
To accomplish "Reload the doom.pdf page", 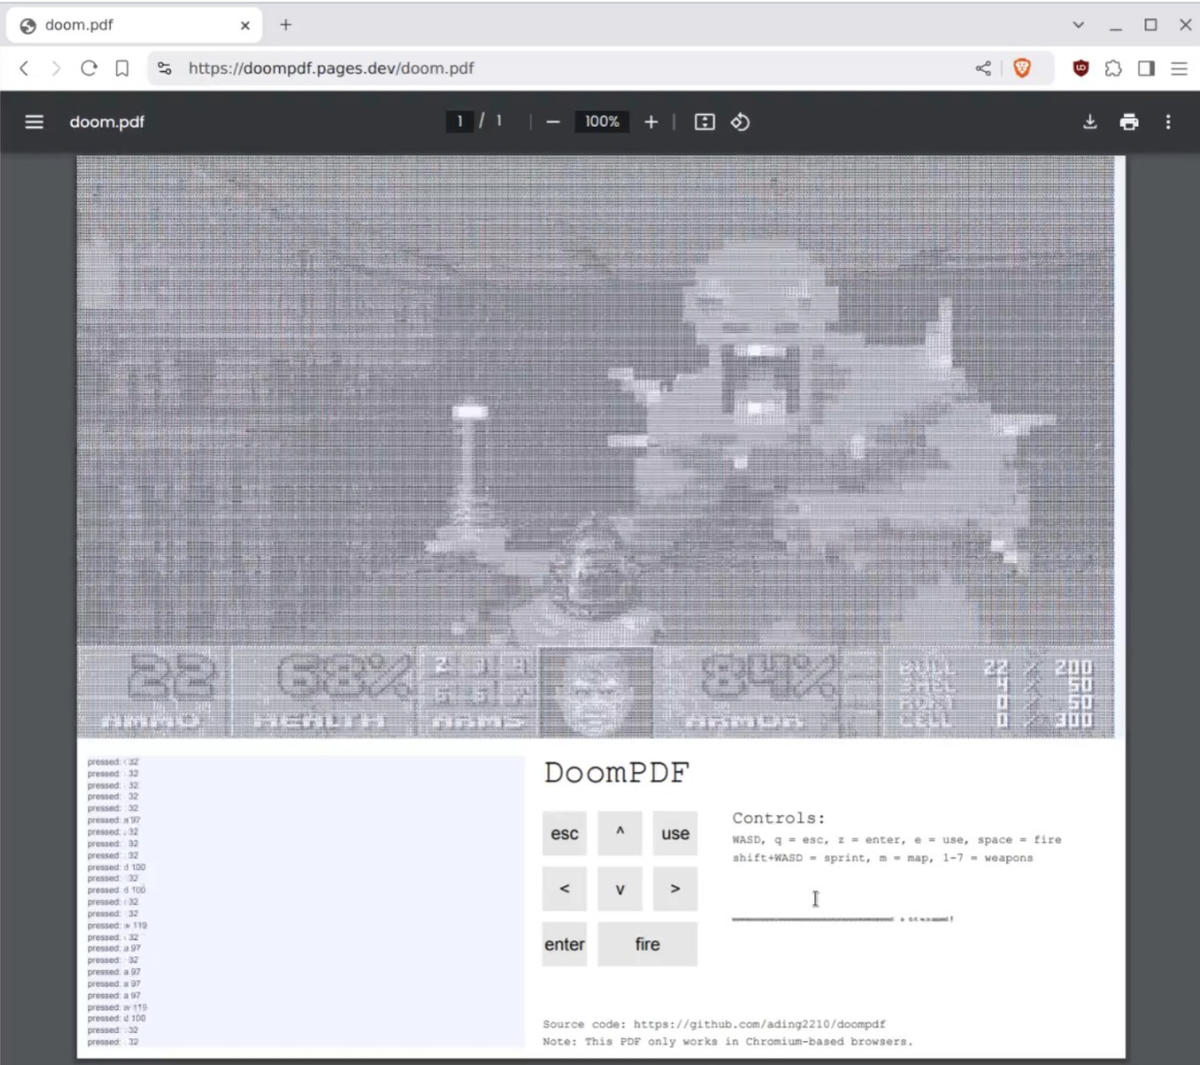I will [x=89, y=68].
